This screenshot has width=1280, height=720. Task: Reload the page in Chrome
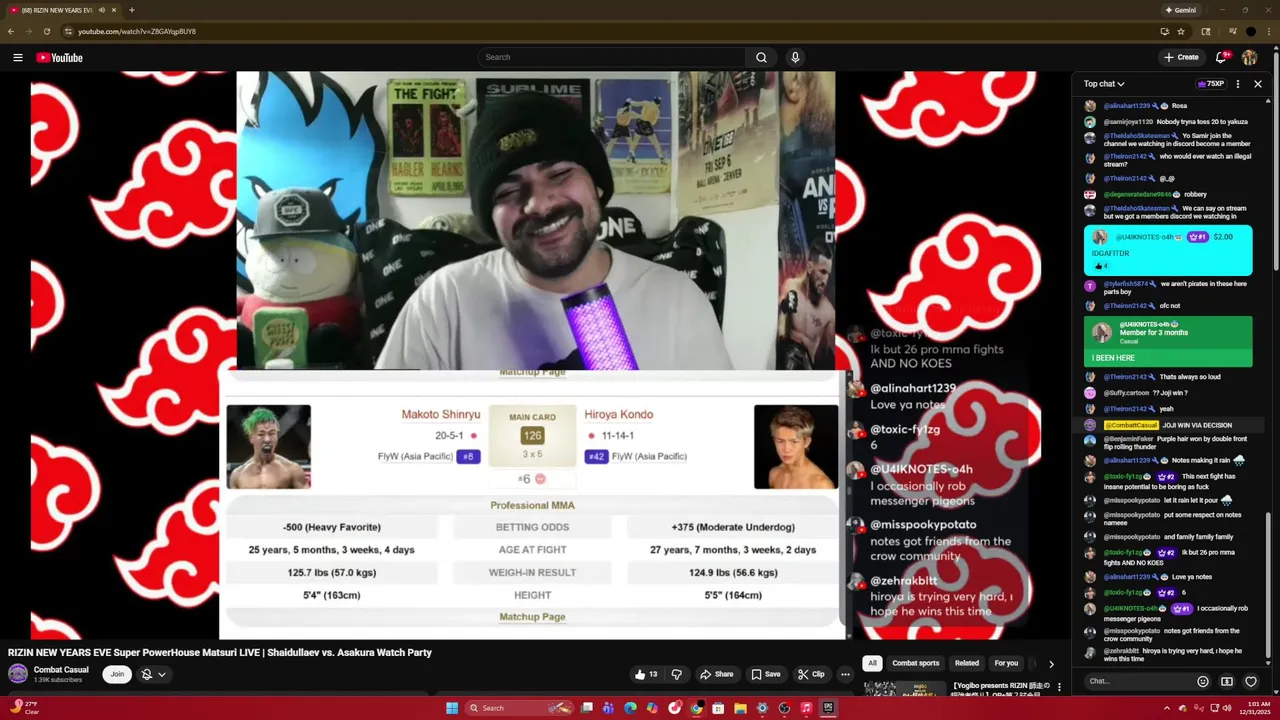click(46, 31)
